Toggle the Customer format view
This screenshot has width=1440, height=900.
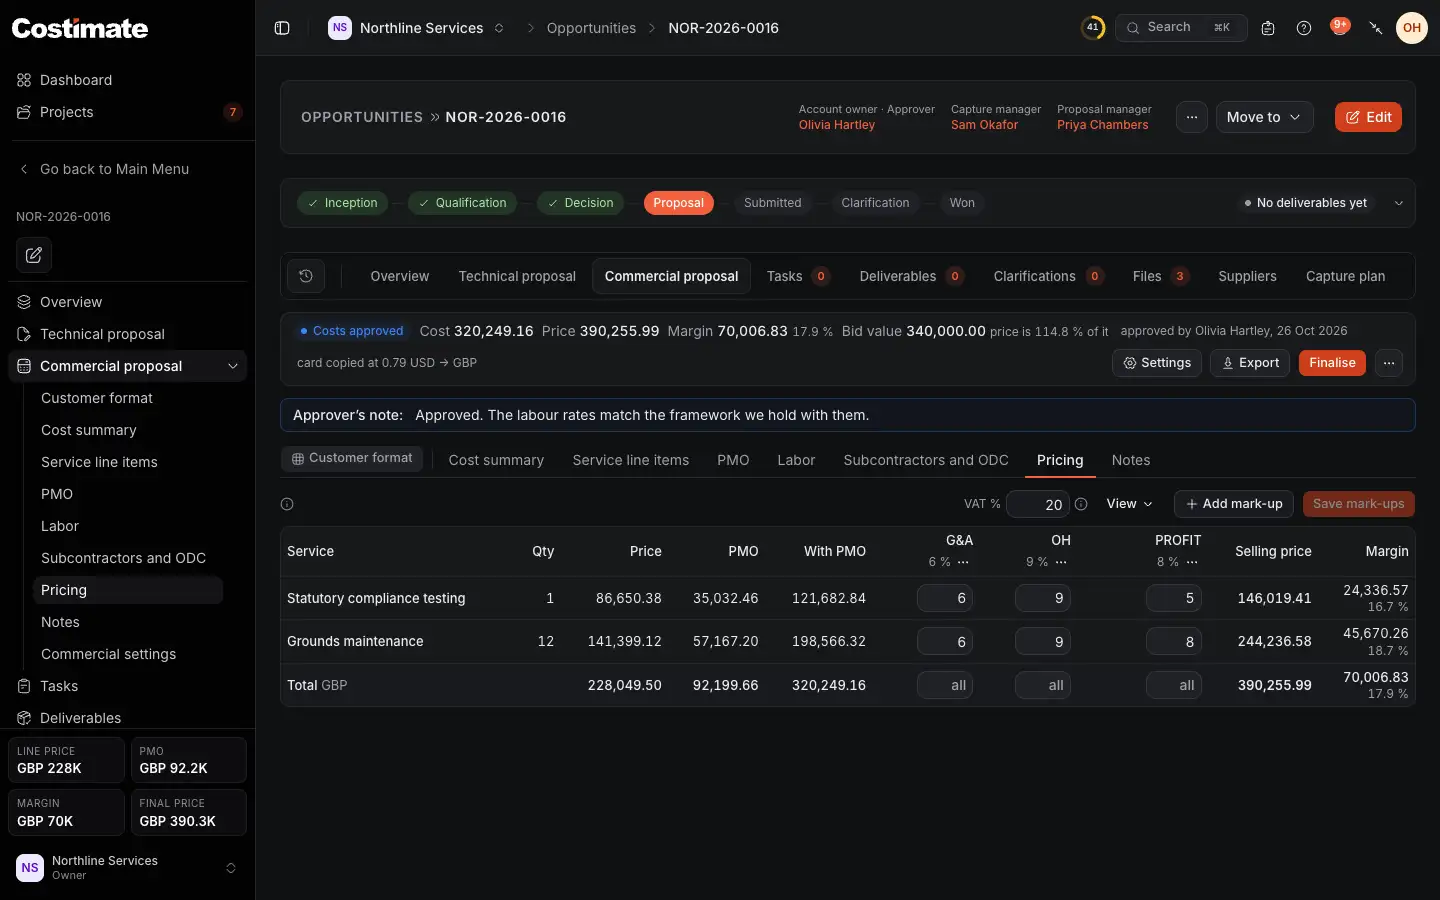click(x=352, y=458)
